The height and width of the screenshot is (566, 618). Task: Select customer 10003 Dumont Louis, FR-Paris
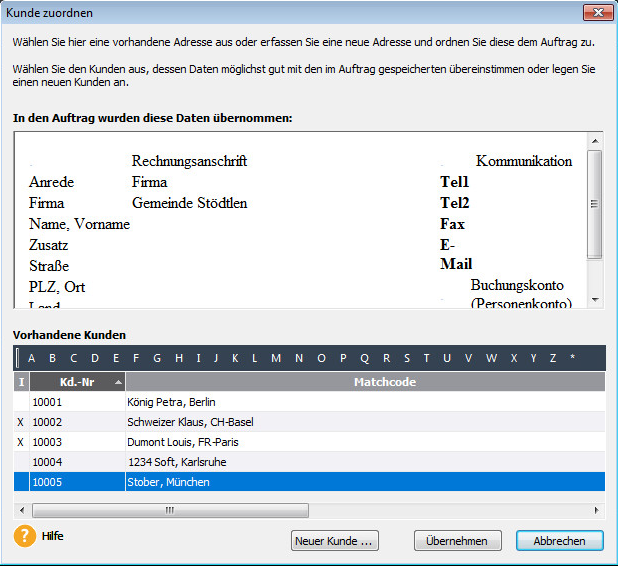[183, 442]
